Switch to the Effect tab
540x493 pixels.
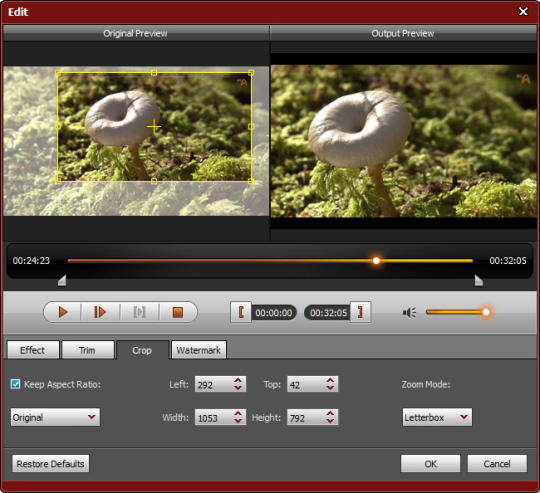click(33, 350)
